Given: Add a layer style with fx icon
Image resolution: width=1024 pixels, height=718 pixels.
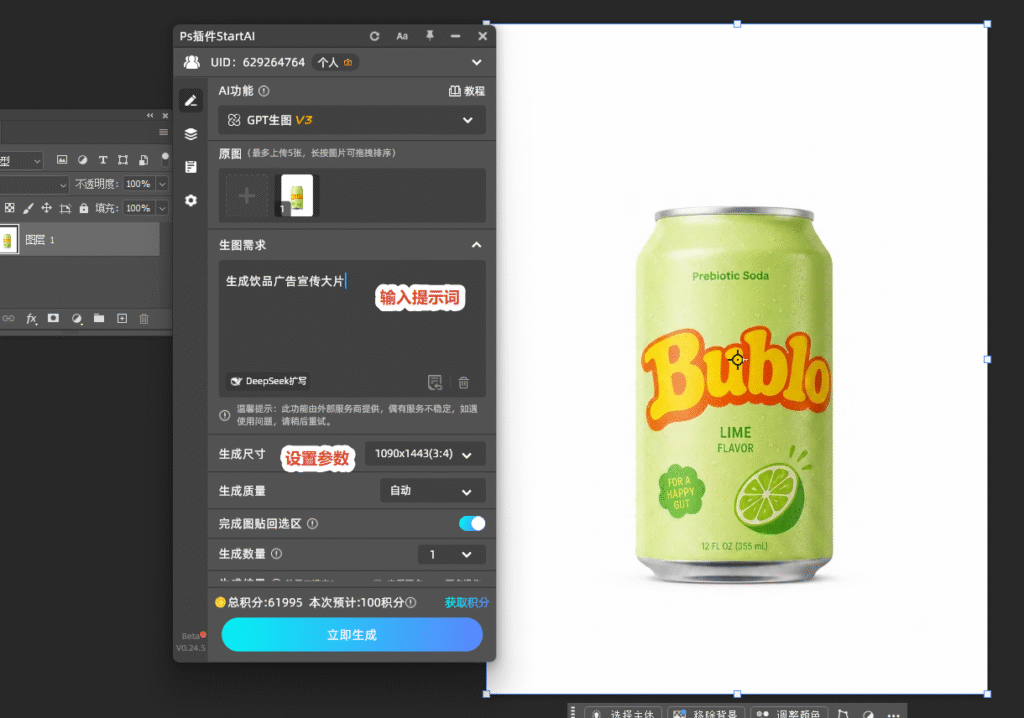Looking at the screenshot, I should (x=31, y=318).
